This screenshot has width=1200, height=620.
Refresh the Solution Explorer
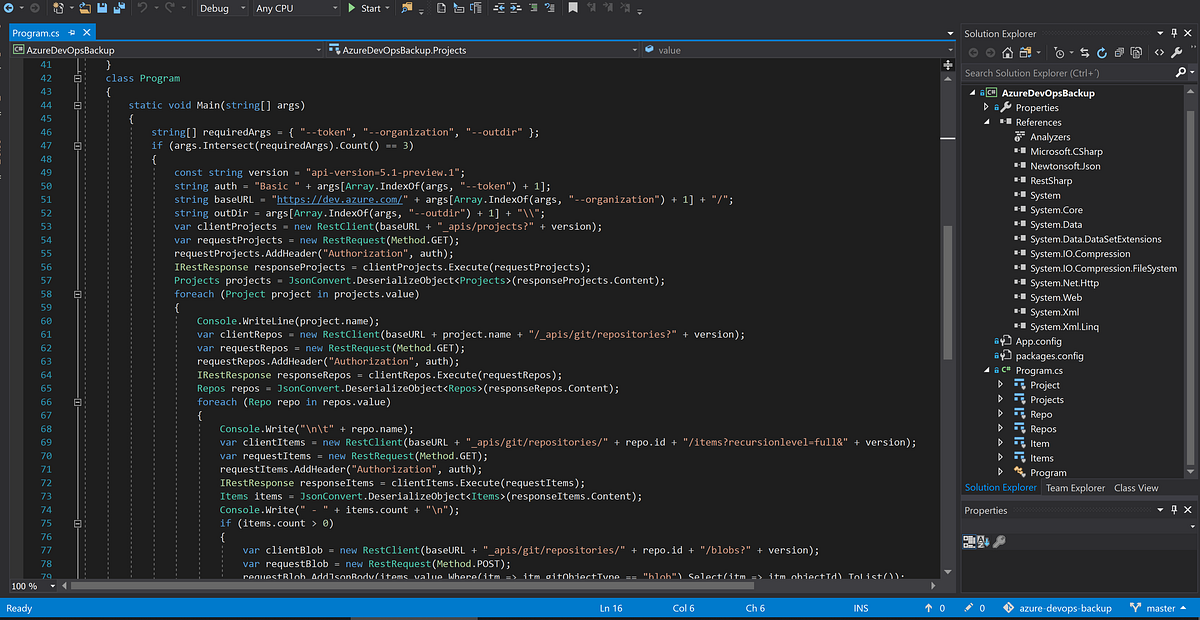pos(1102,53)
